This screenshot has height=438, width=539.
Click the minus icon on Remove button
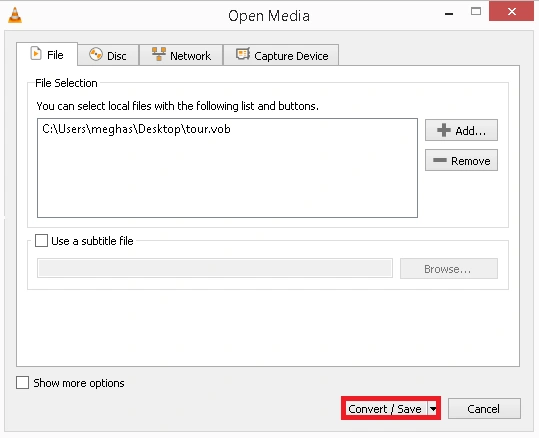click(440, 160)
